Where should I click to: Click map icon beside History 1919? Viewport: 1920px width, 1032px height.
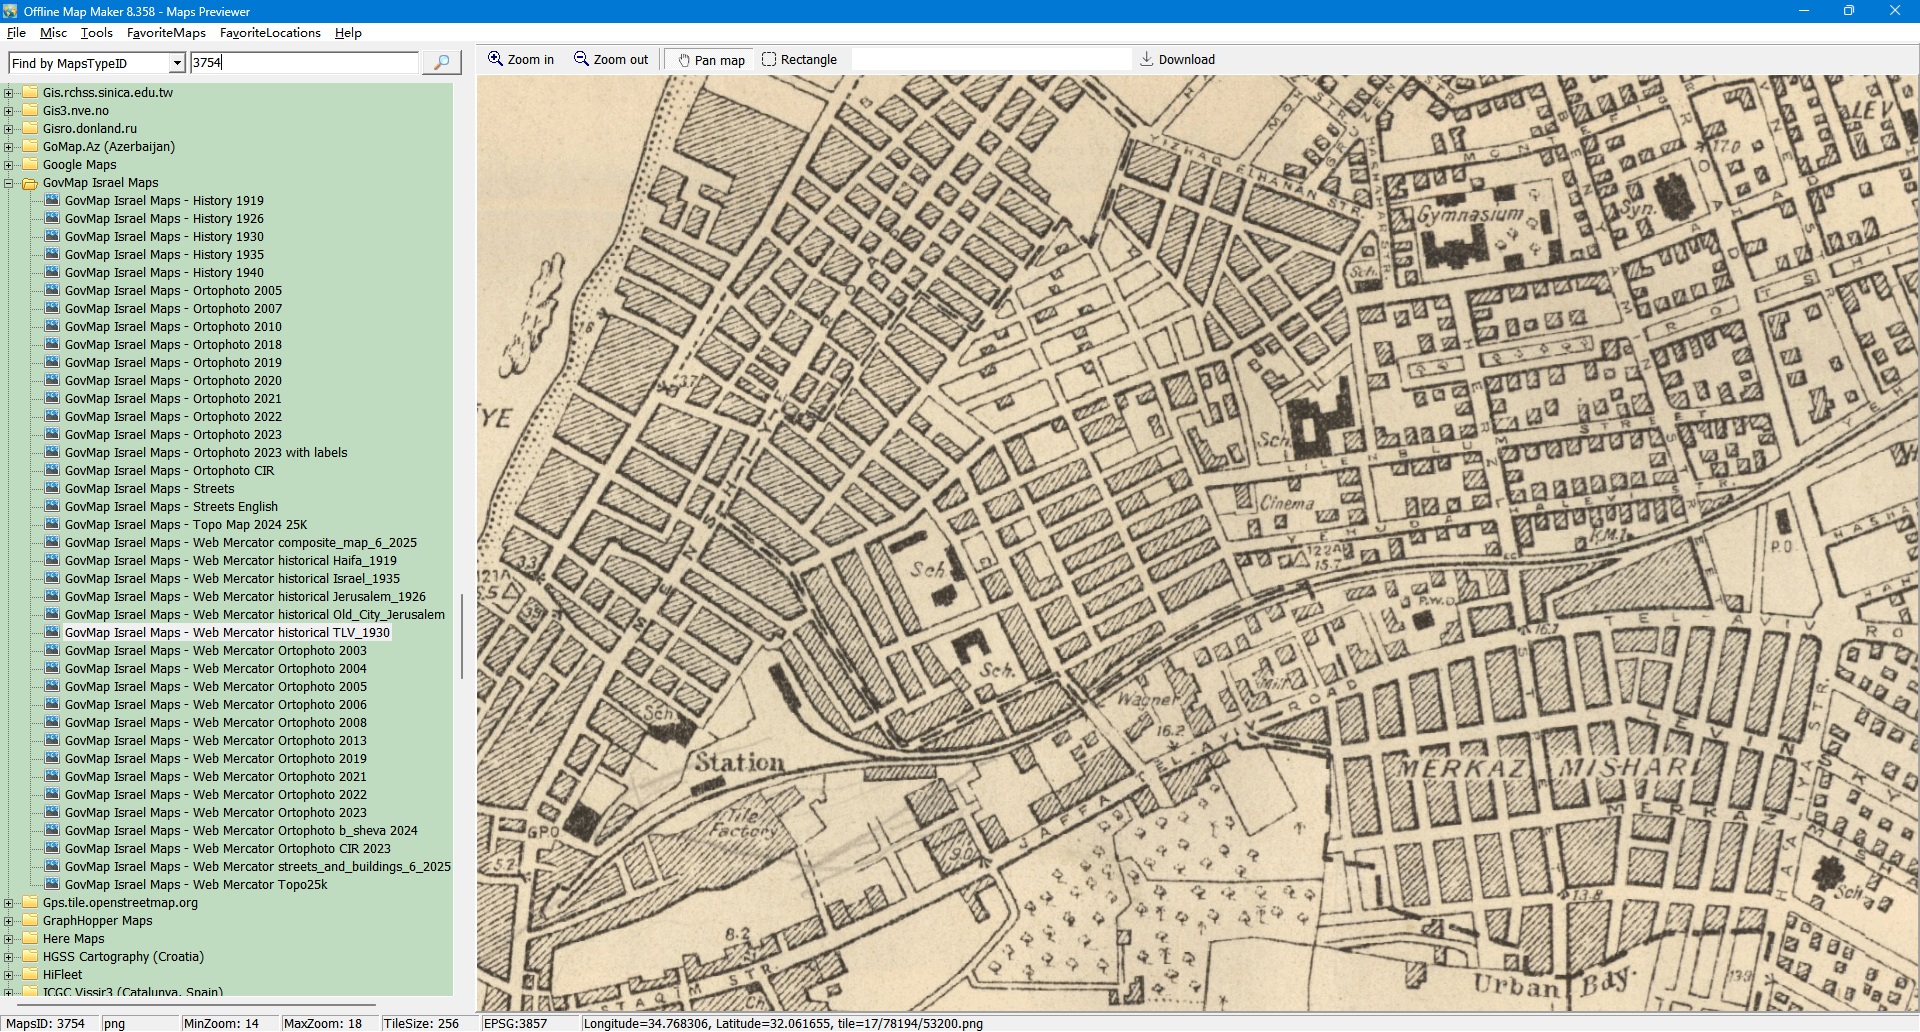click(x=52, y=201)
